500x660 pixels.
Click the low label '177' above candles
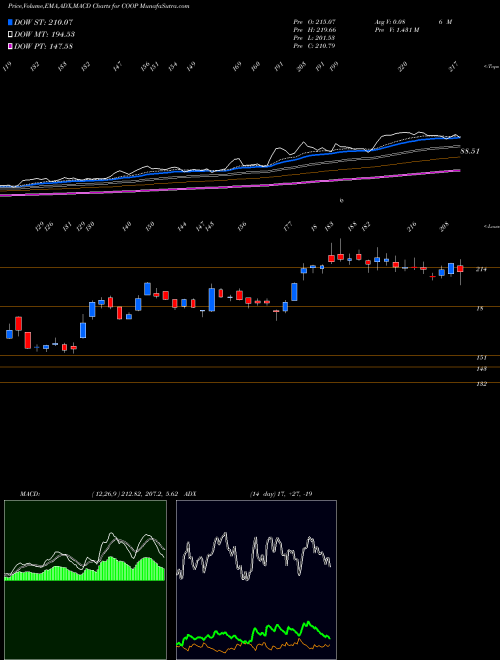click(x=288, y=227)
